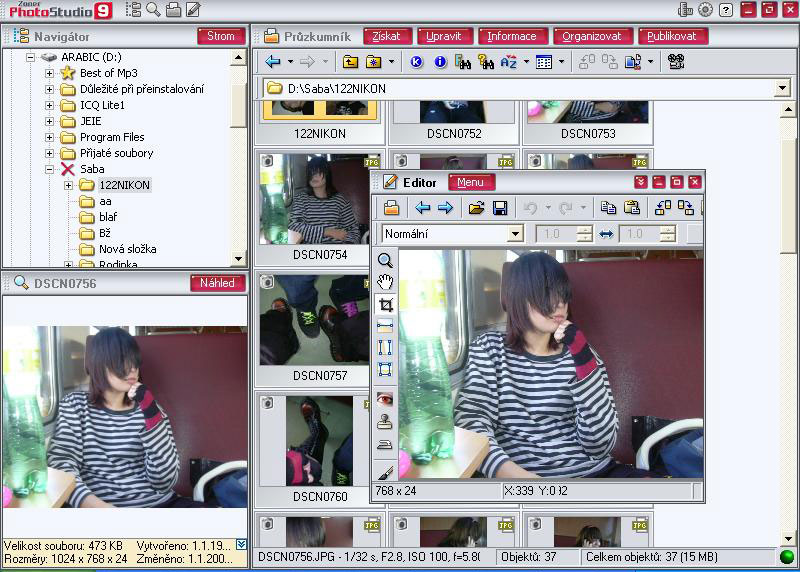Toggle the aspect ratio link arrow in Editor
Viewport: 800px width, 572px height.
(606, 234)
